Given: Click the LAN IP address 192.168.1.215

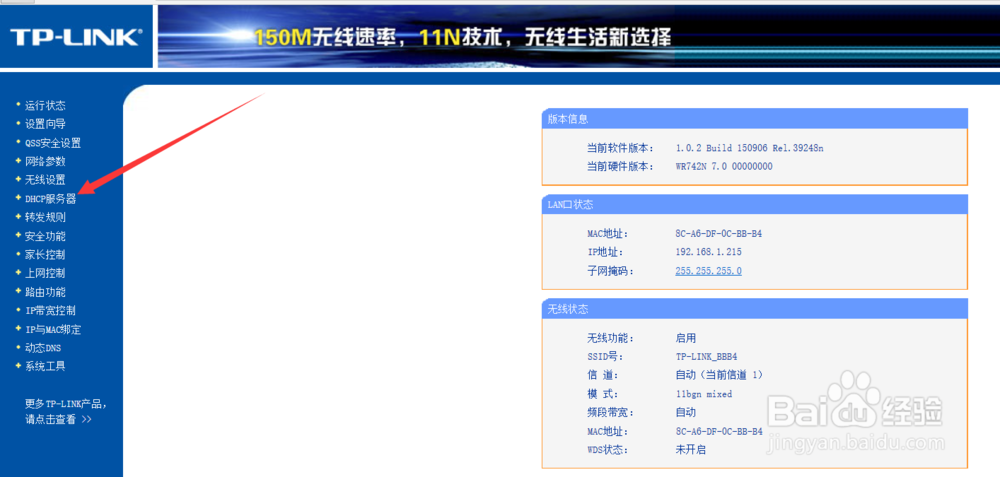Looking at the screenshot, I should click(709, 252).
